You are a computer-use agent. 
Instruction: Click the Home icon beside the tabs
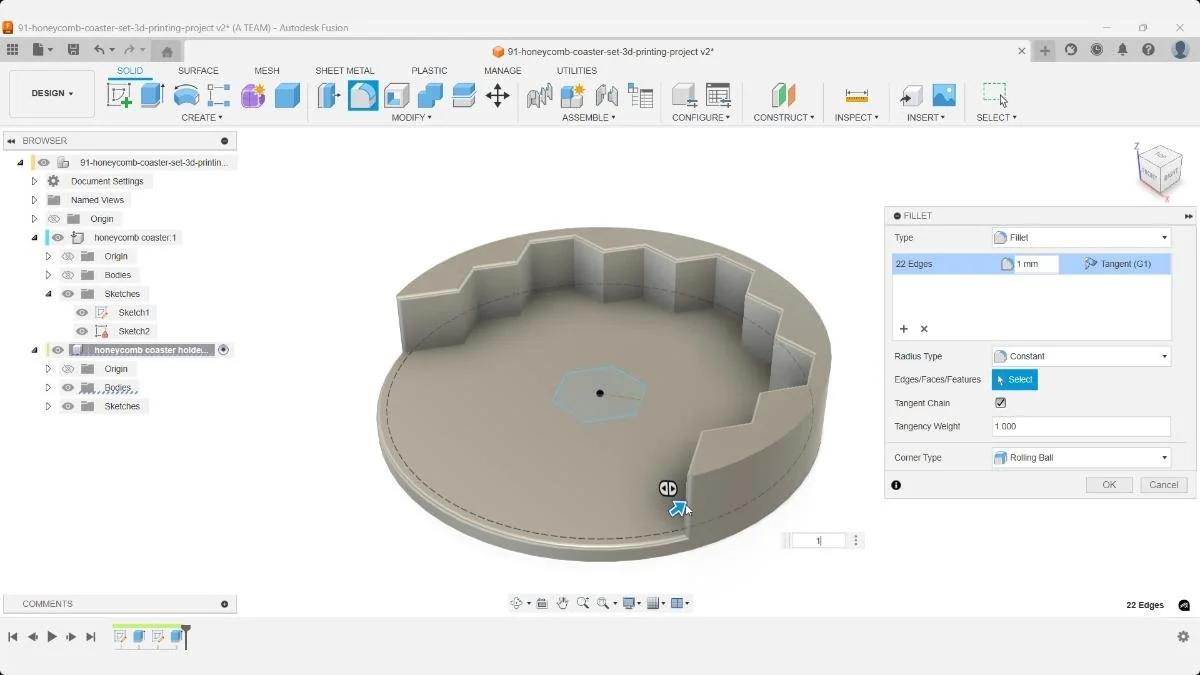[x=167, y=51]
